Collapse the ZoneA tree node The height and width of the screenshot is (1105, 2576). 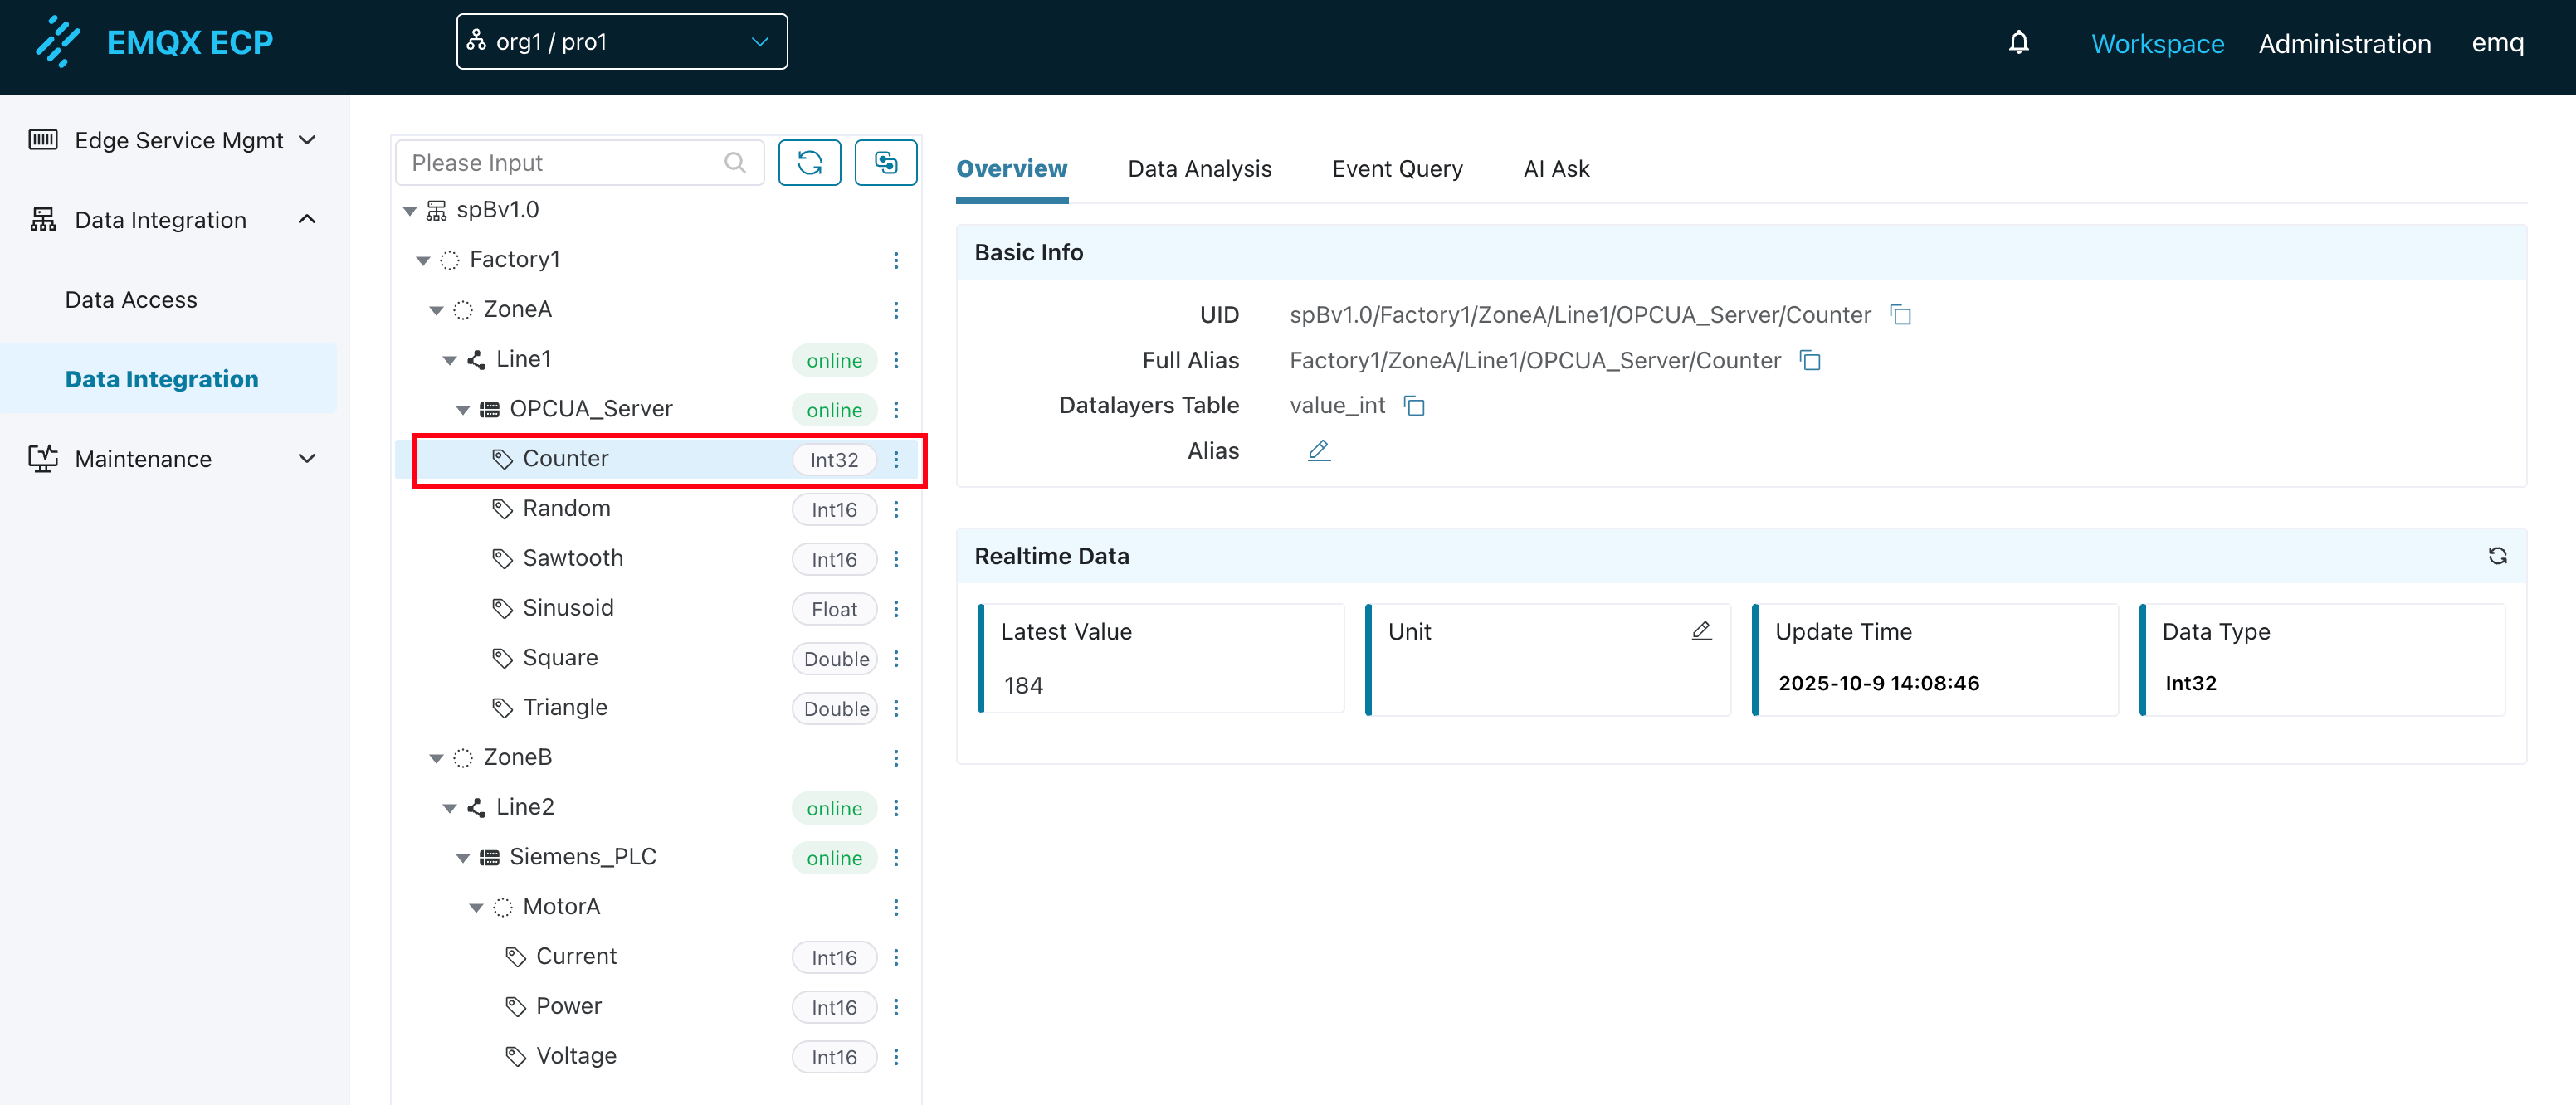[x=436, y=310]
